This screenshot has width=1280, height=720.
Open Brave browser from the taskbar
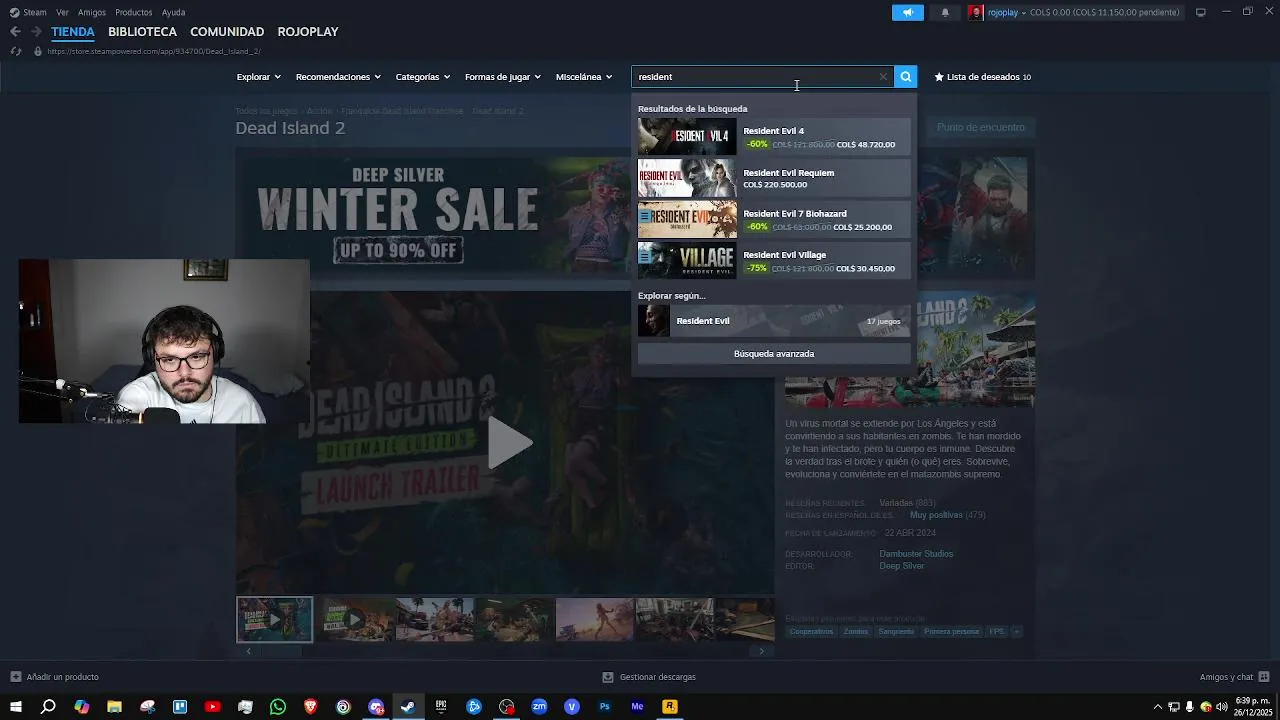(x=310, y=707)
